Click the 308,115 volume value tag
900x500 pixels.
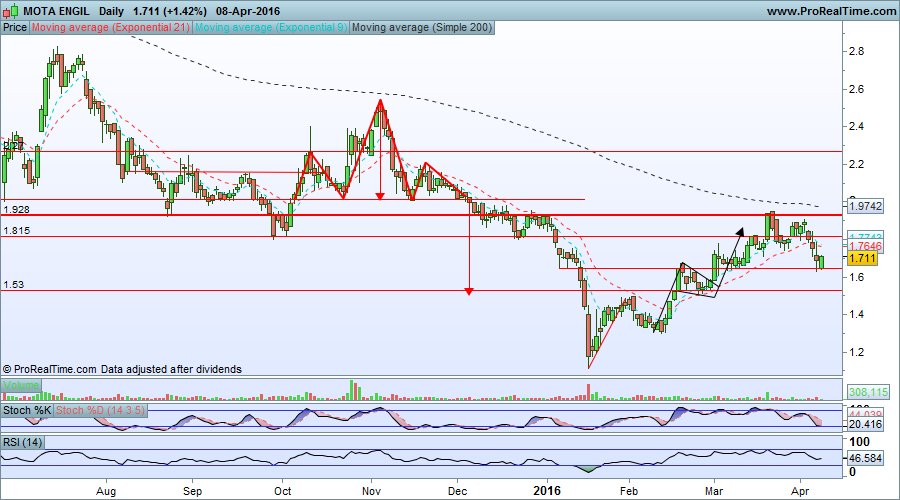click(x=868, y=393)
